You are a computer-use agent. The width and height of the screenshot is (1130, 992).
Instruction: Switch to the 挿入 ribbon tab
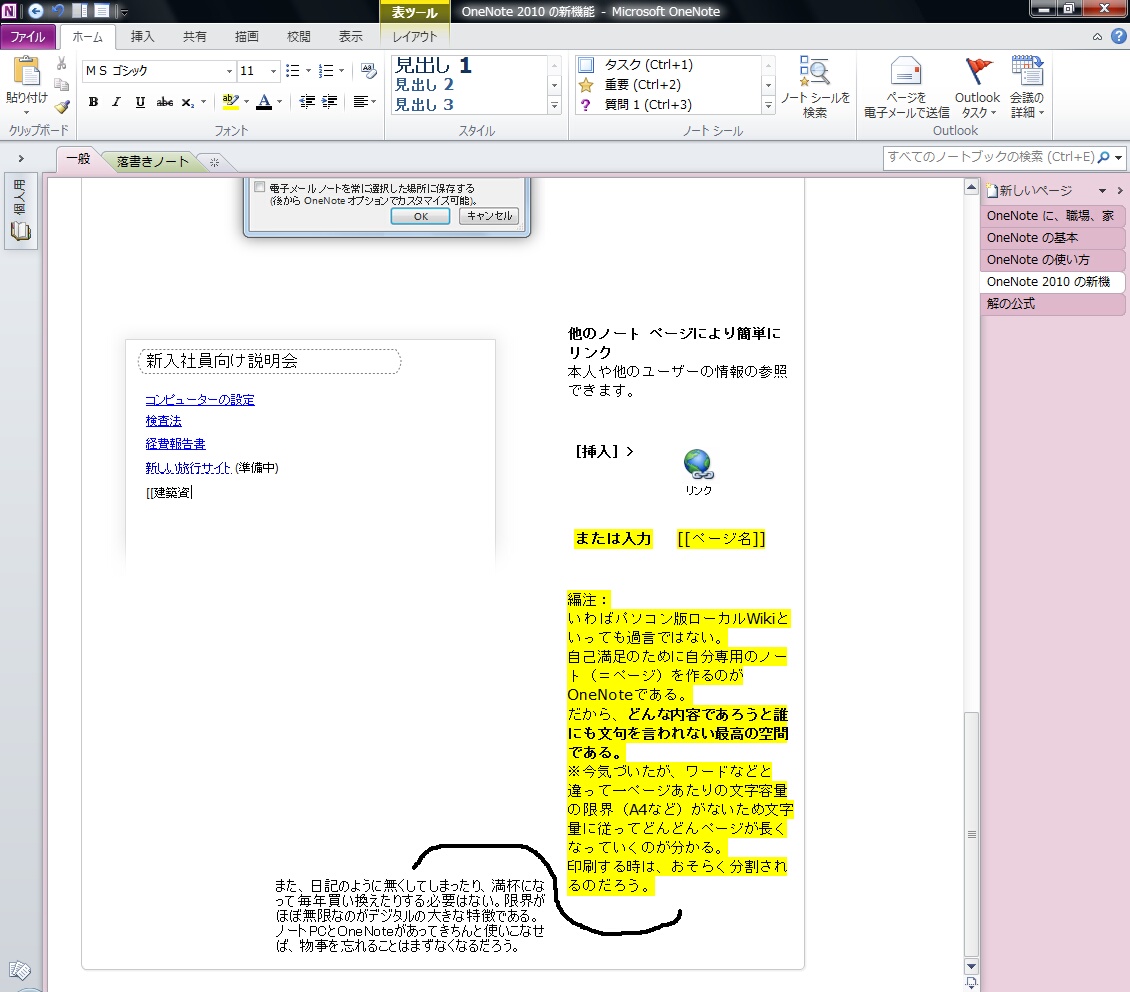142,37
